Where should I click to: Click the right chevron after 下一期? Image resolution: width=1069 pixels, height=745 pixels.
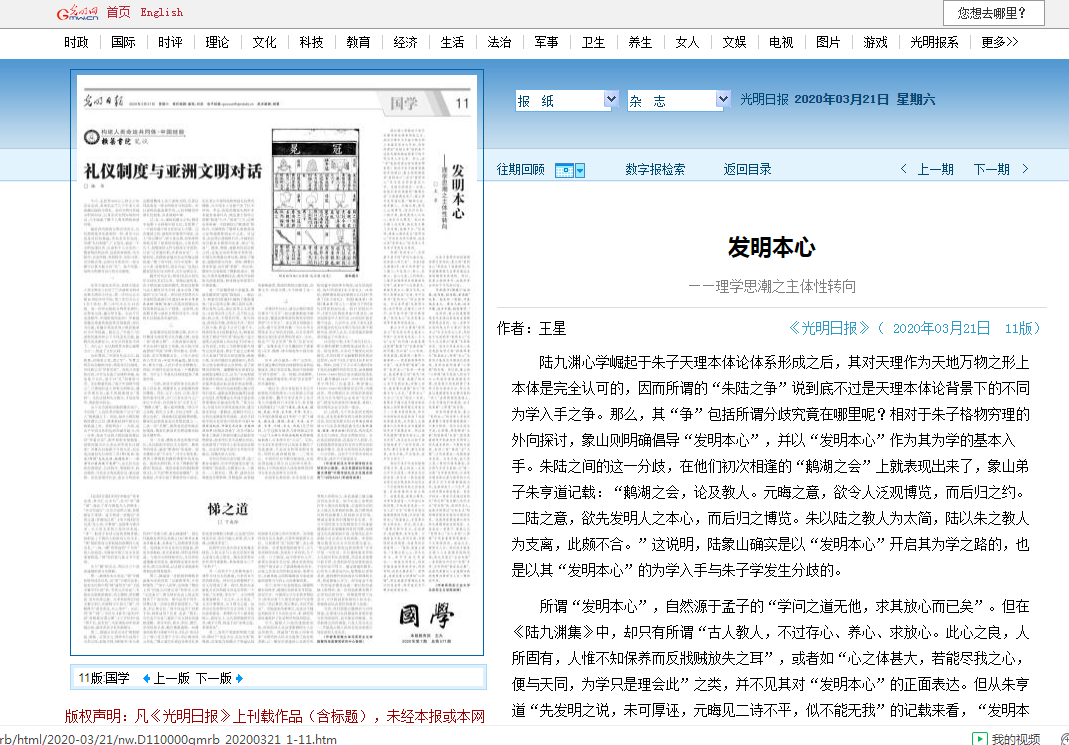tap(1024, 169)
